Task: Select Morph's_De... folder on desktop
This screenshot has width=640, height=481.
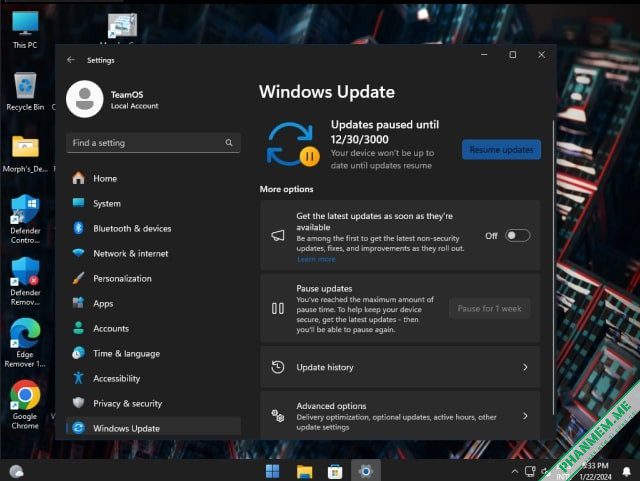Action: pyautogui.click(x=25, y=154)
